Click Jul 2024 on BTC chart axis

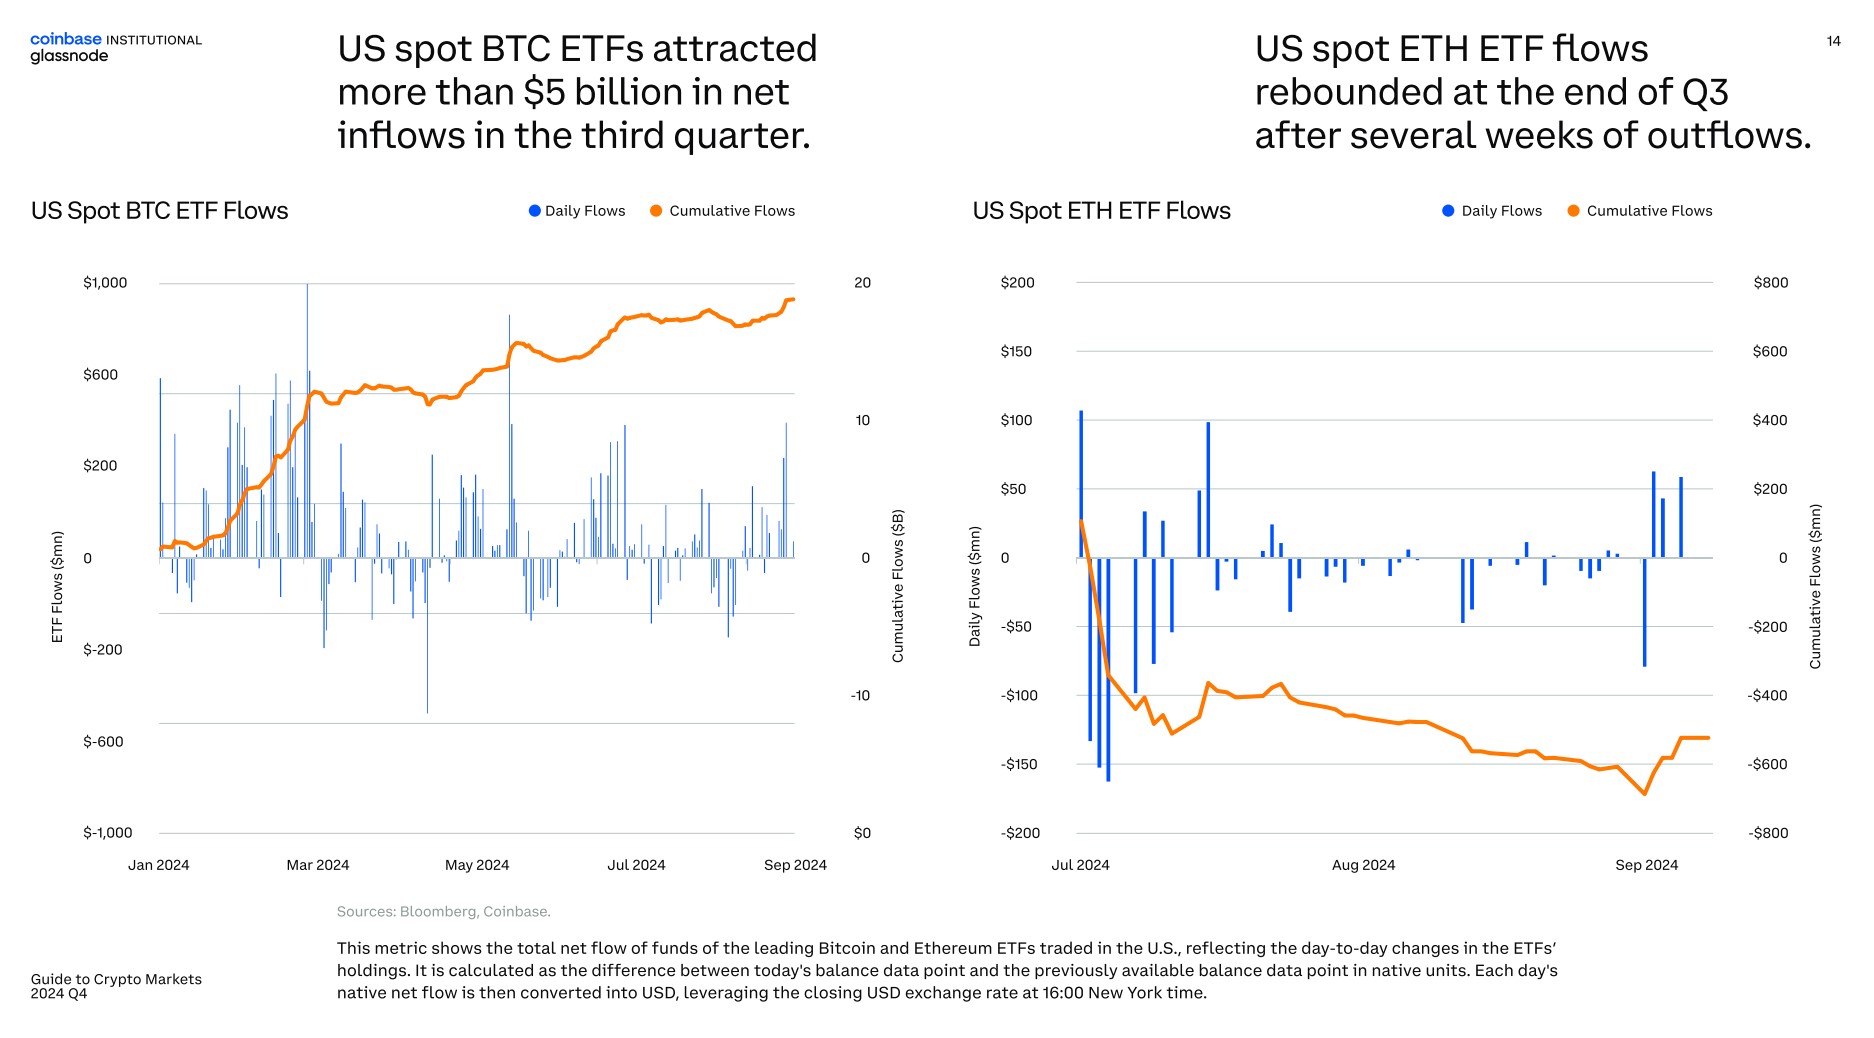[x=636, y=865]
